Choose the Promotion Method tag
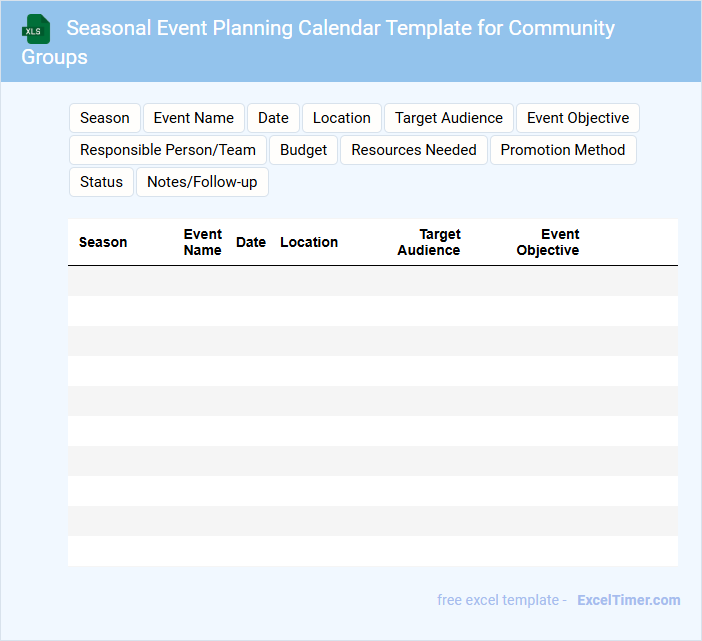 [563, 150]
